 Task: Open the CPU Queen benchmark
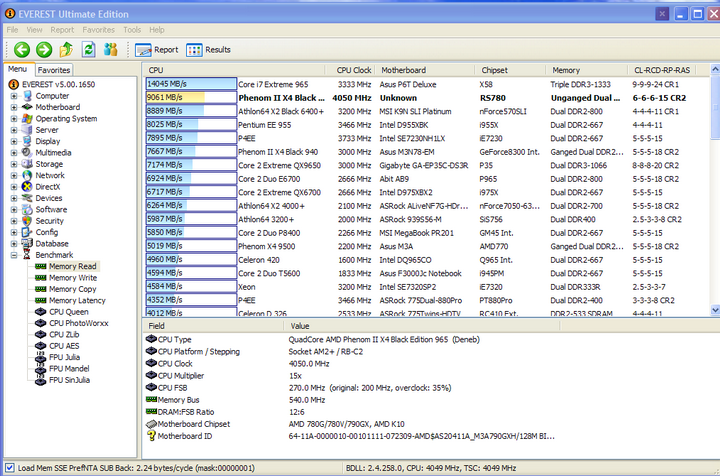[x=69, y=312]
